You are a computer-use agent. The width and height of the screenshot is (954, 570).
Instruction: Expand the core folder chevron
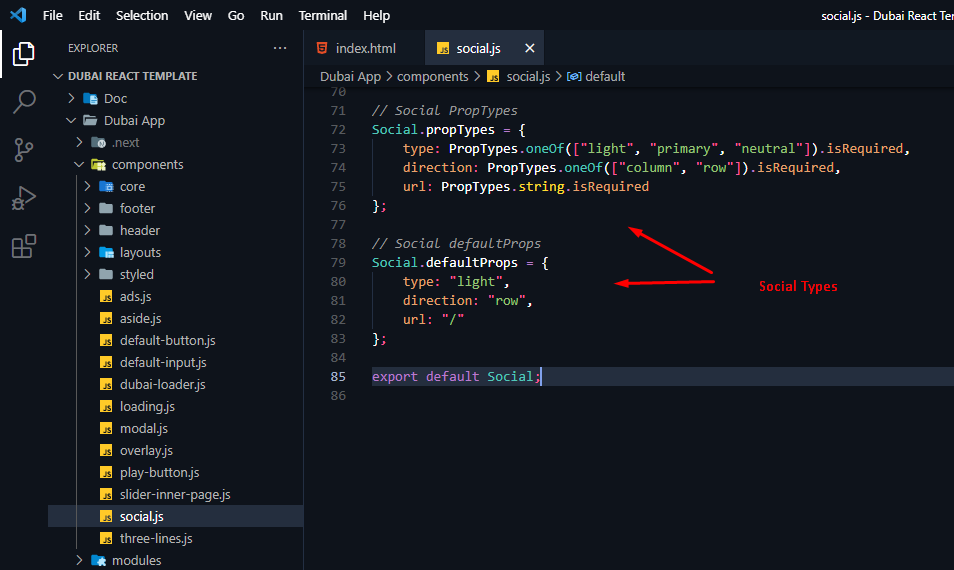pos(87,186)
